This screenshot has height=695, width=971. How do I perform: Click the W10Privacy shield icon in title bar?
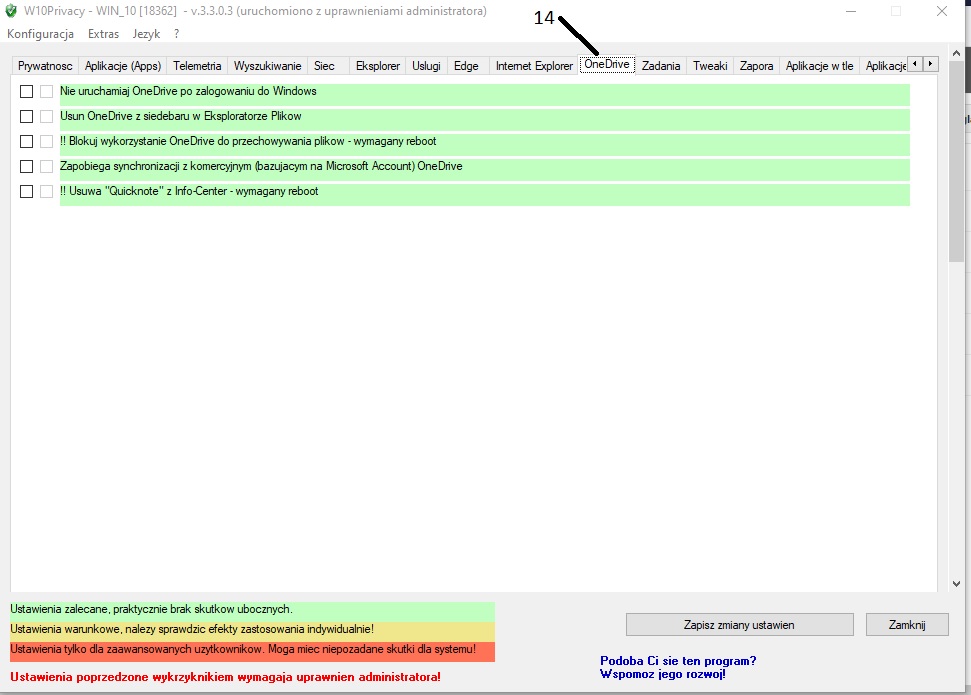[11, 11]
